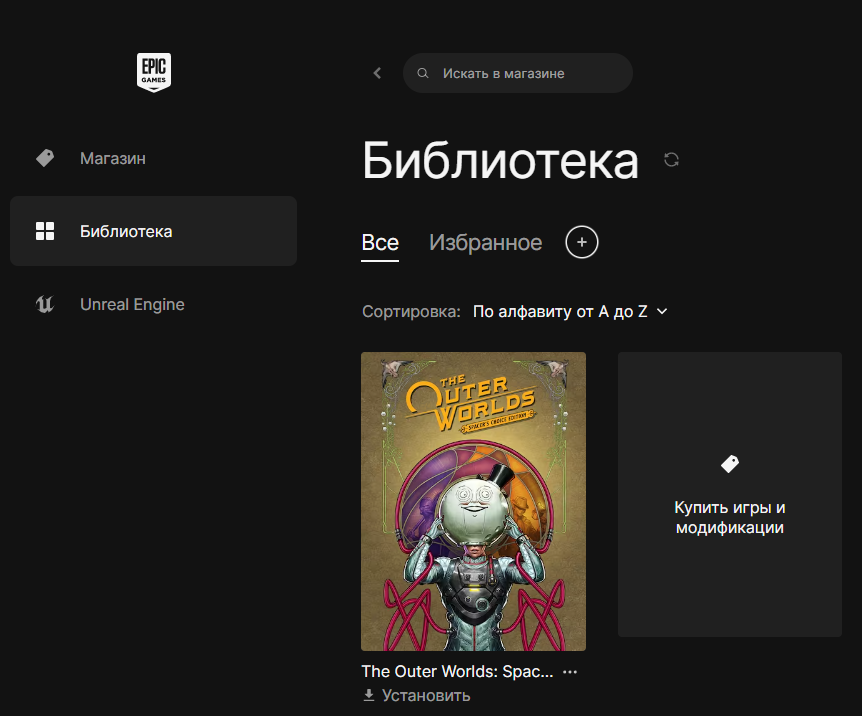Type in the 'Искать в магазине' search field
This screenshot has height=716, width=862.
530,73
